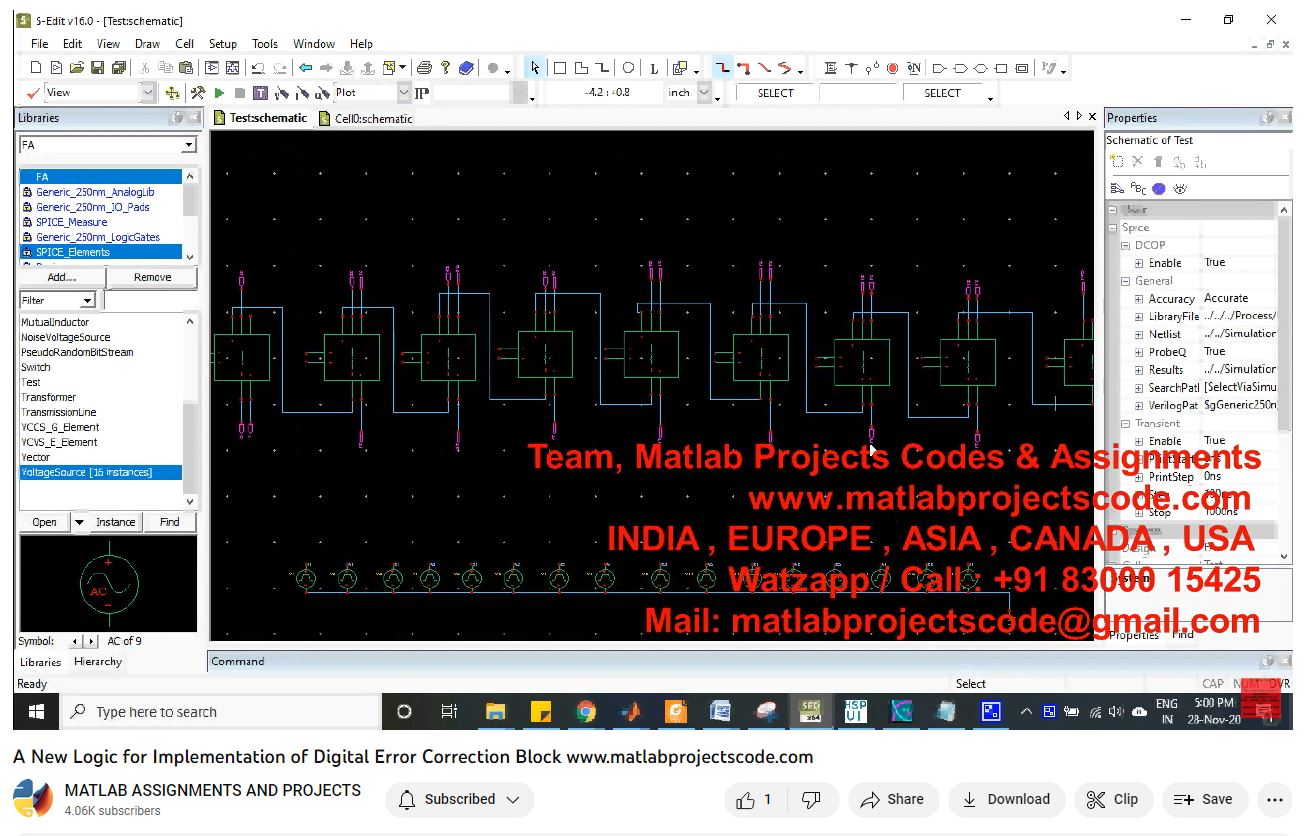Open the Draw menu

tap(147, 44)
